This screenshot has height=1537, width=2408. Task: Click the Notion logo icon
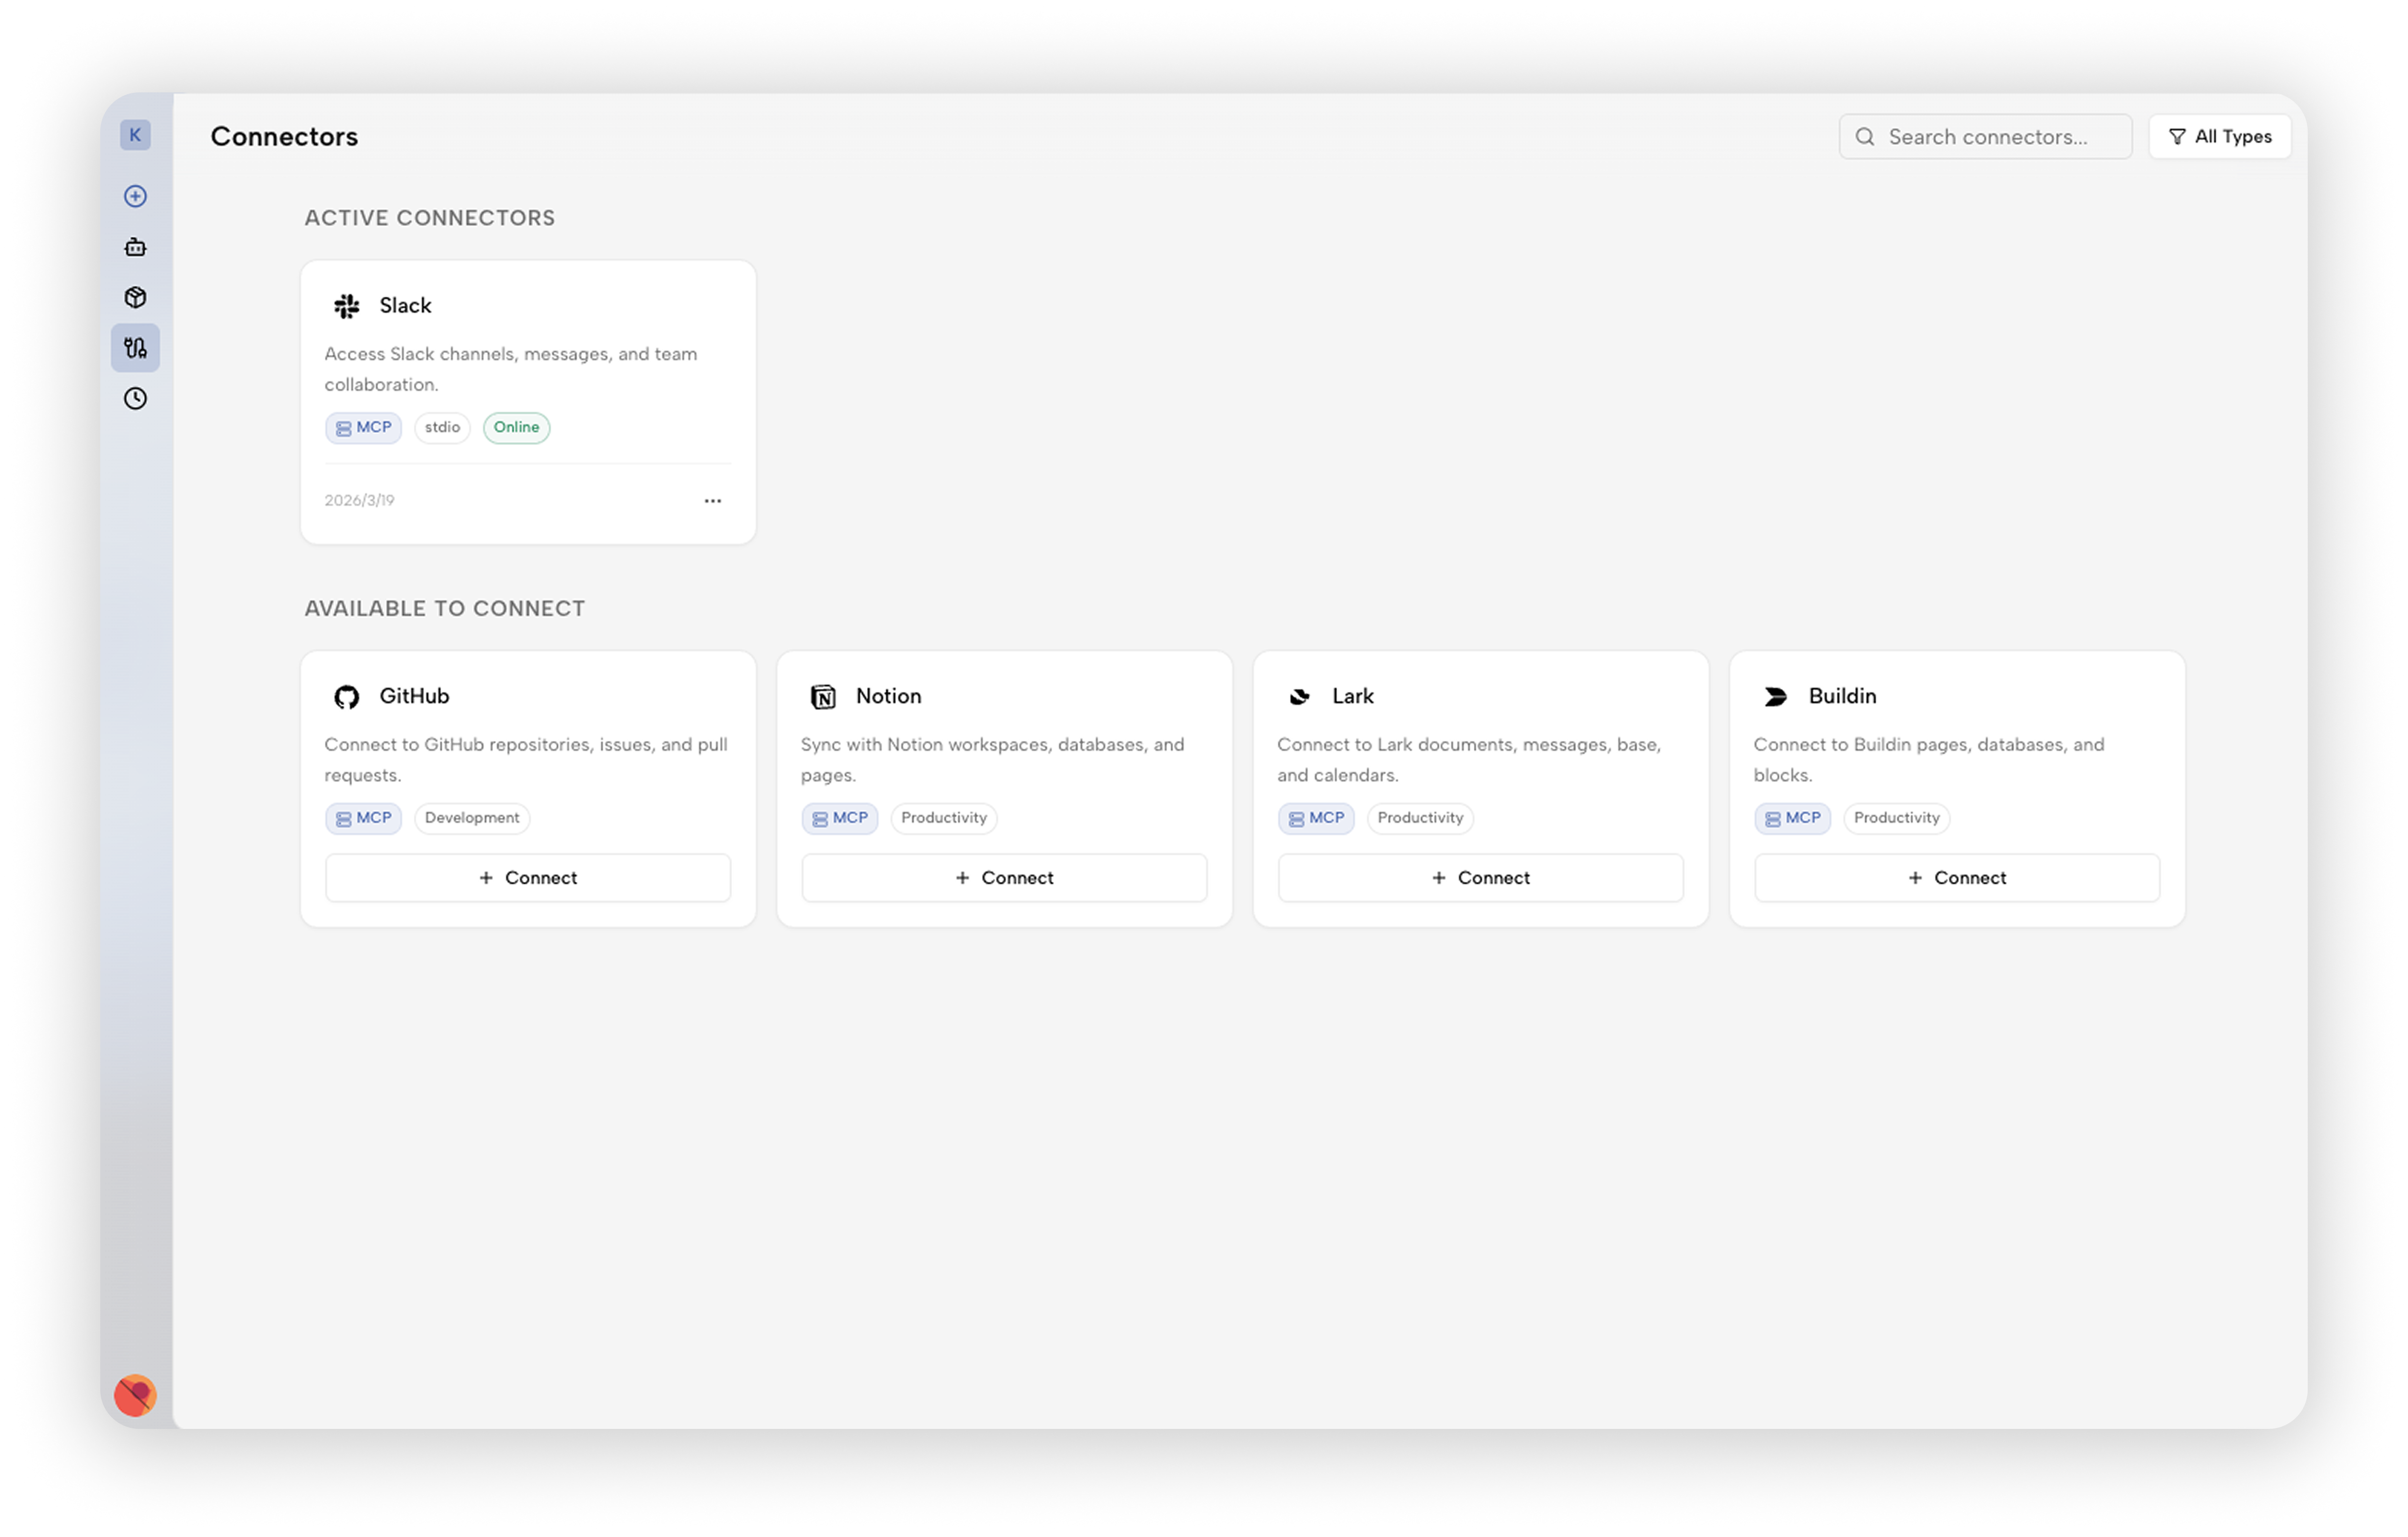click(823, 697)
